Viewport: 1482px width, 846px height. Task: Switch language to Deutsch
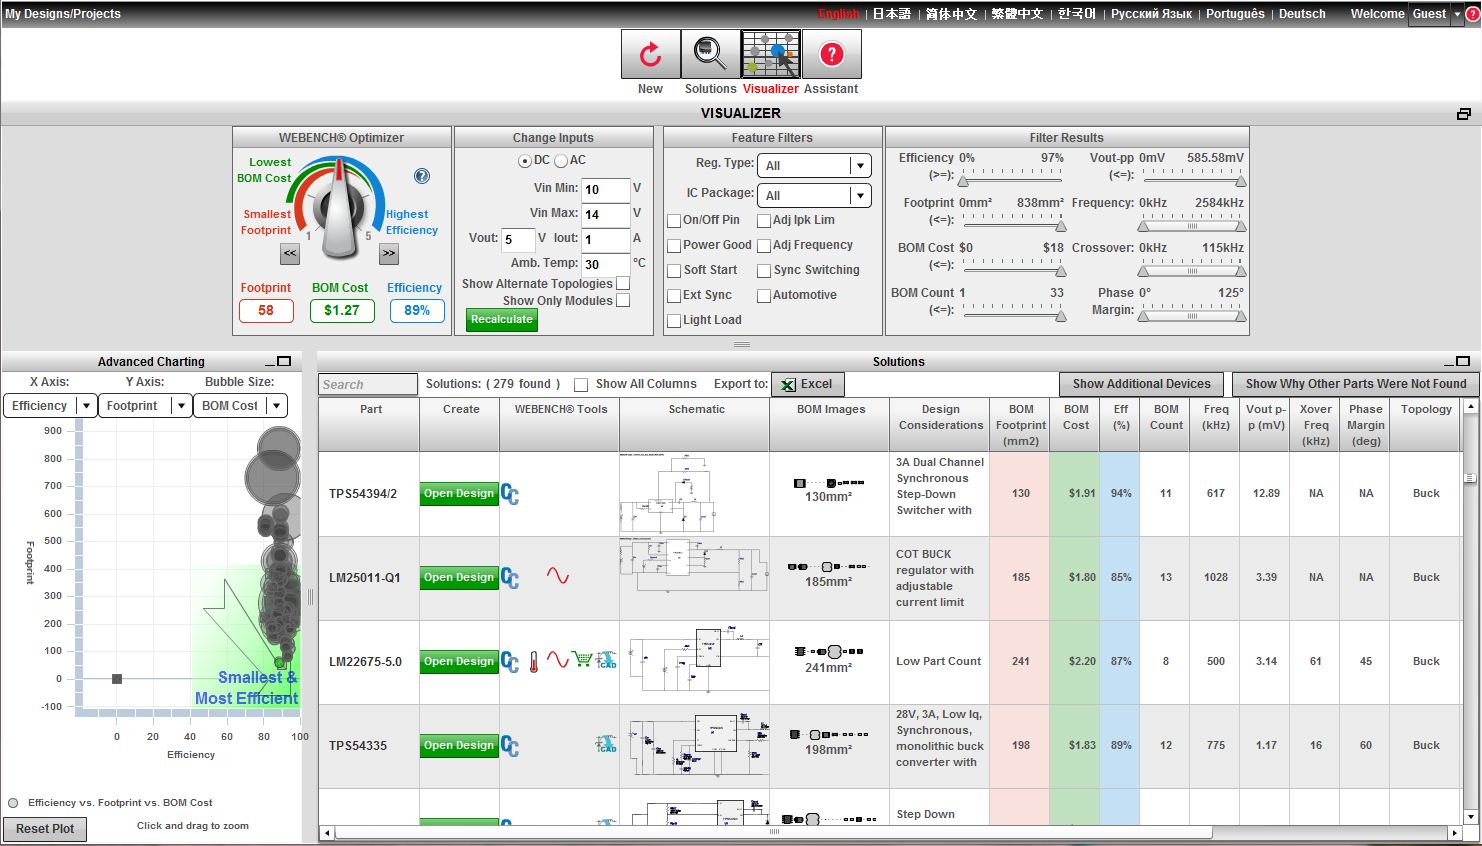[1302, 14]
